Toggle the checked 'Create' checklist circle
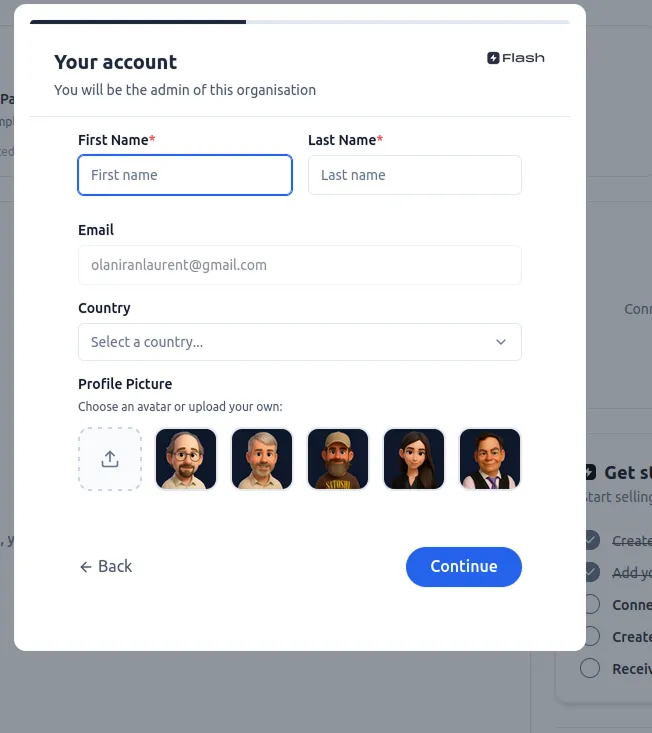This screenshot has width=652, height=733. tap(591, 540)
